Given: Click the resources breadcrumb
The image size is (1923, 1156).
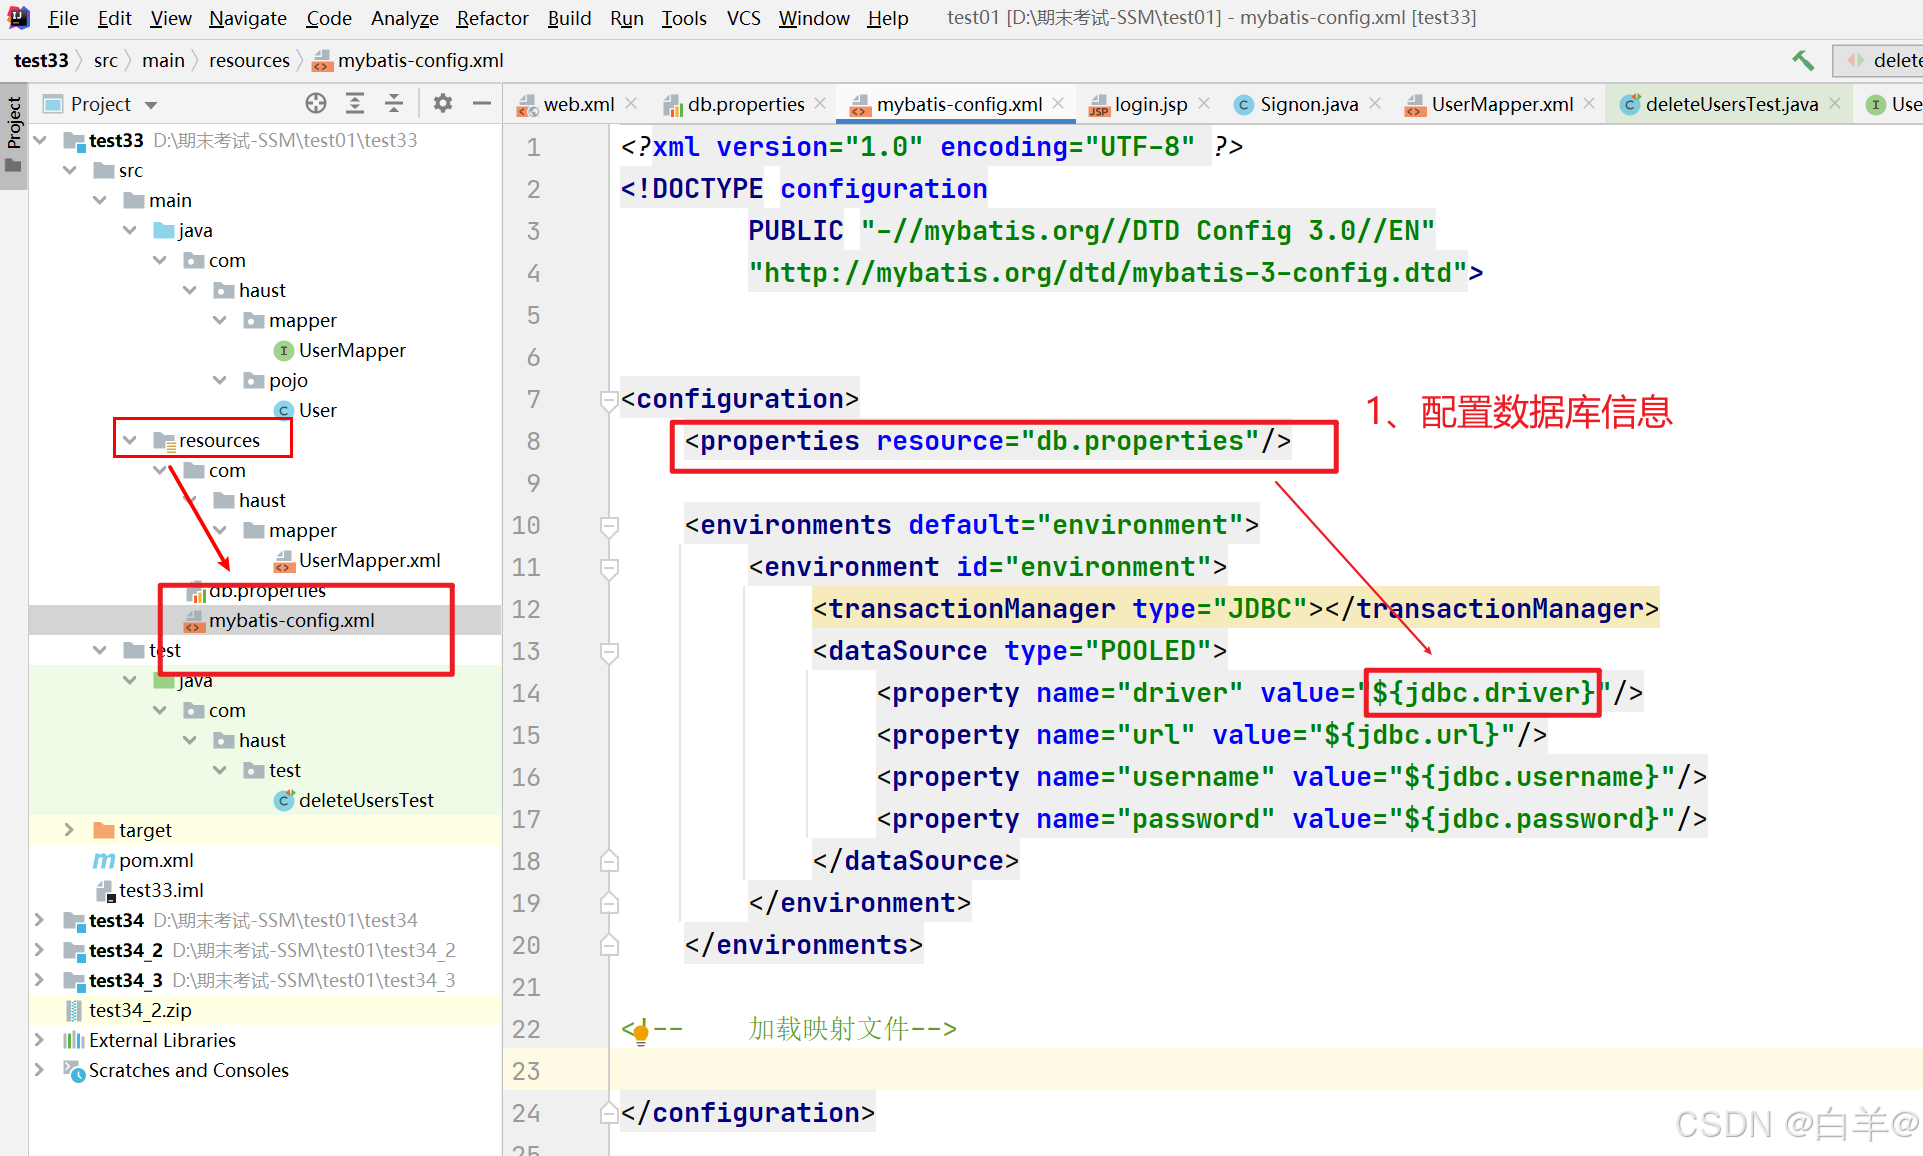Looking at the screenshot, I should [249, 61].
